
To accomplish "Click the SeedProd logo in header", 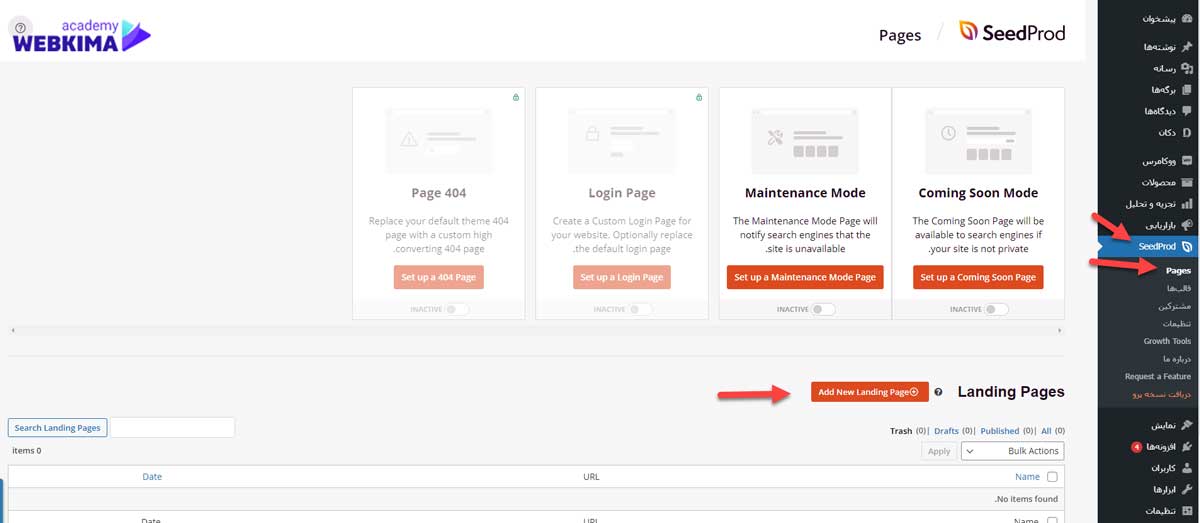I will point(1012,32).
